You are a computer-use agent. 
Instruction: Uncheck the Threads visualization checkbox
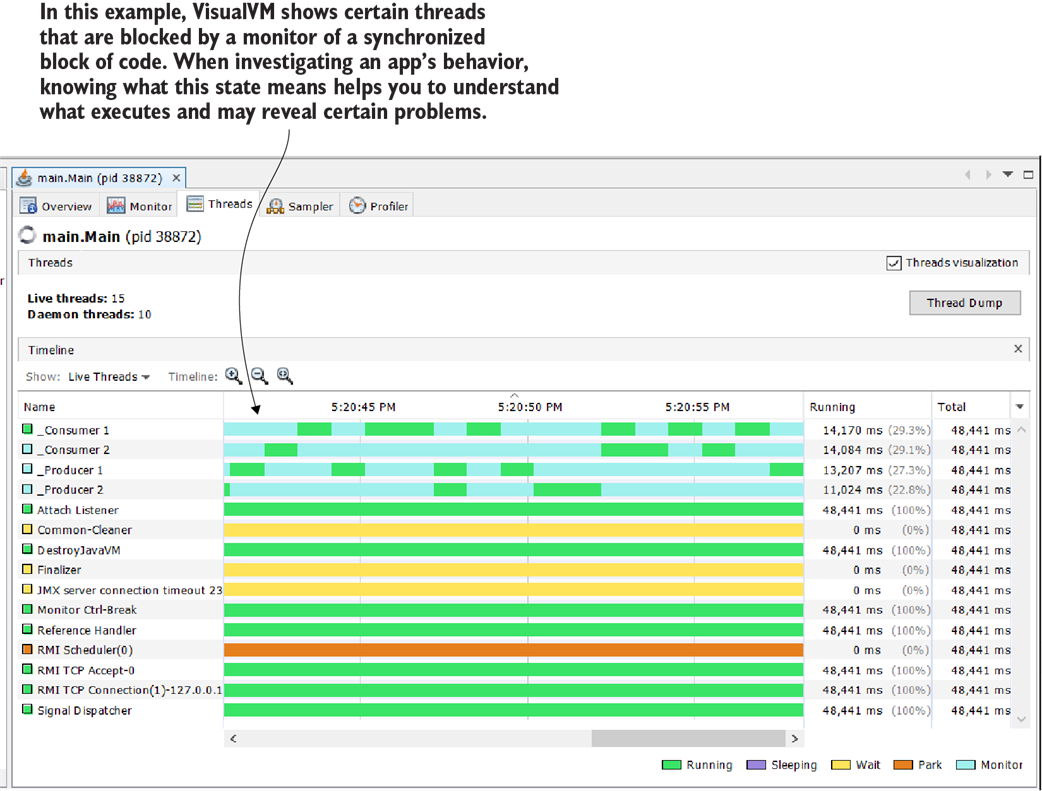[x=894, y=263]
